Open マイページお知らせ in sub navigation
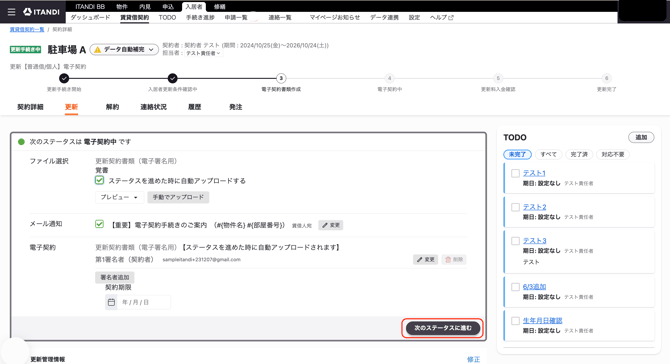The image size is (670, 364). (335, 18)
